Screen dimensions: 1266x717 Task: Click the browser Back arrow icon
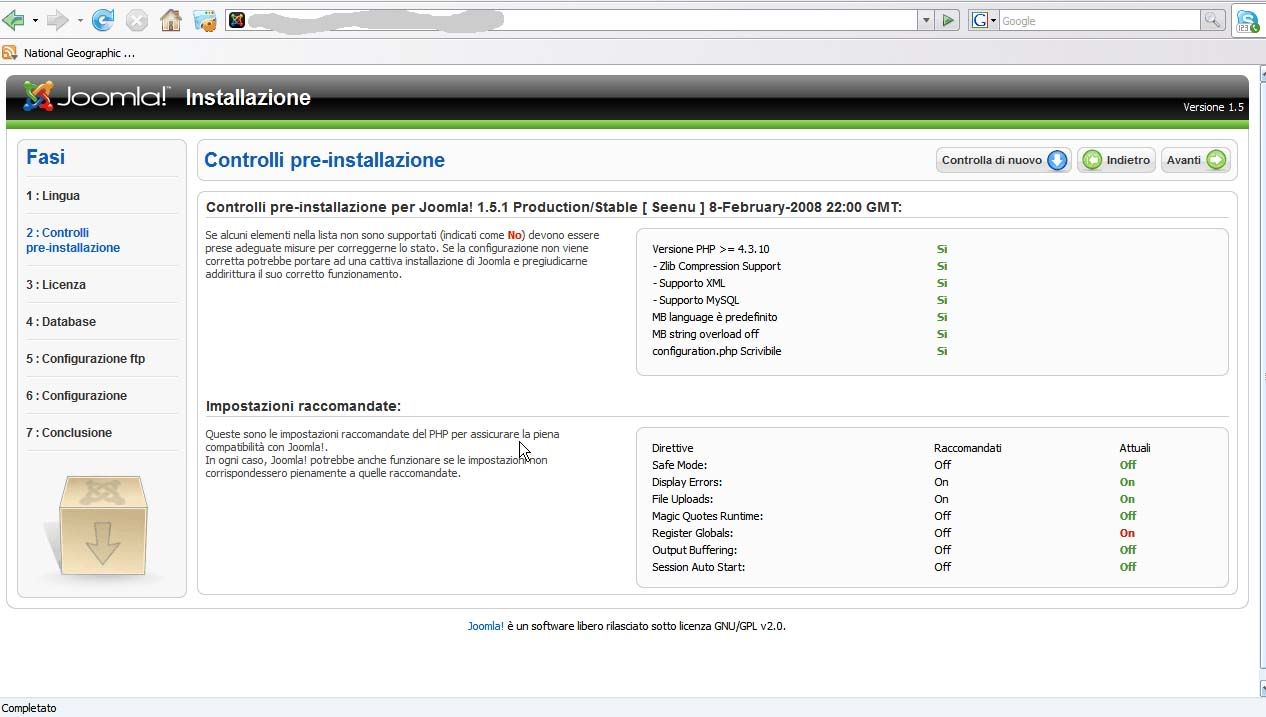coord(13,20)
